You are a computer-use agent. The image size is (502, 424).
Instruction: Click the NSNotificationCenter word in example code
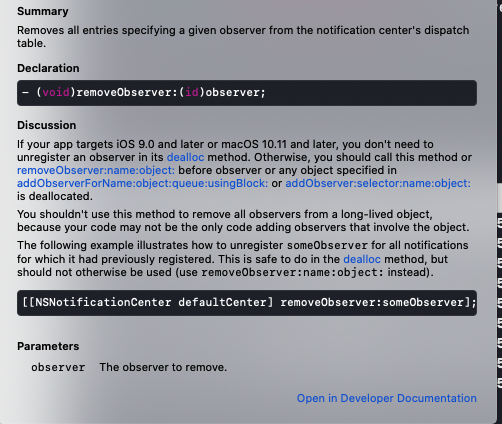[103, 302]
